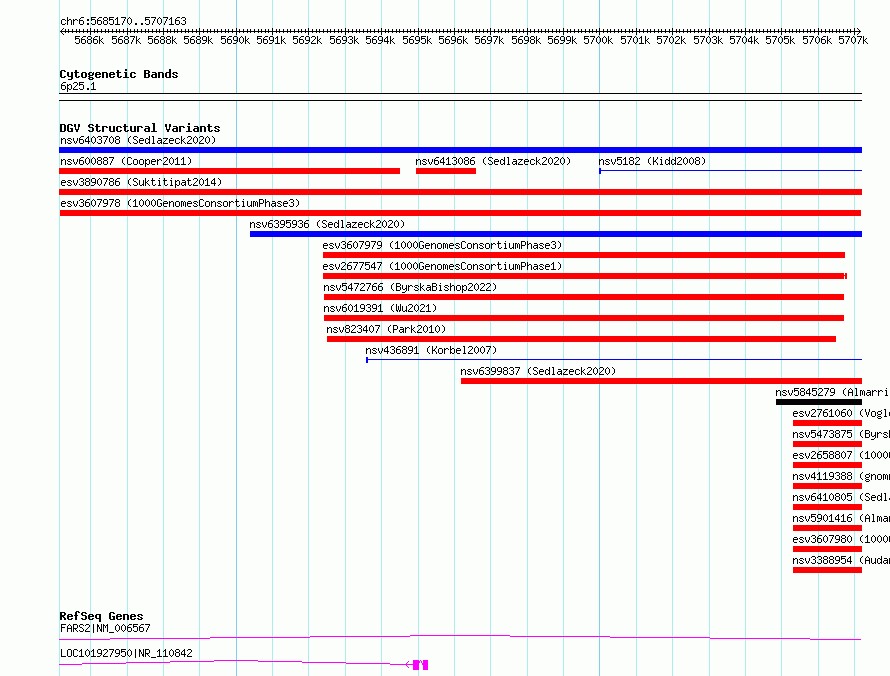
Task: Click the red bar under nsv6399837
Action: [x=661, y=381]
